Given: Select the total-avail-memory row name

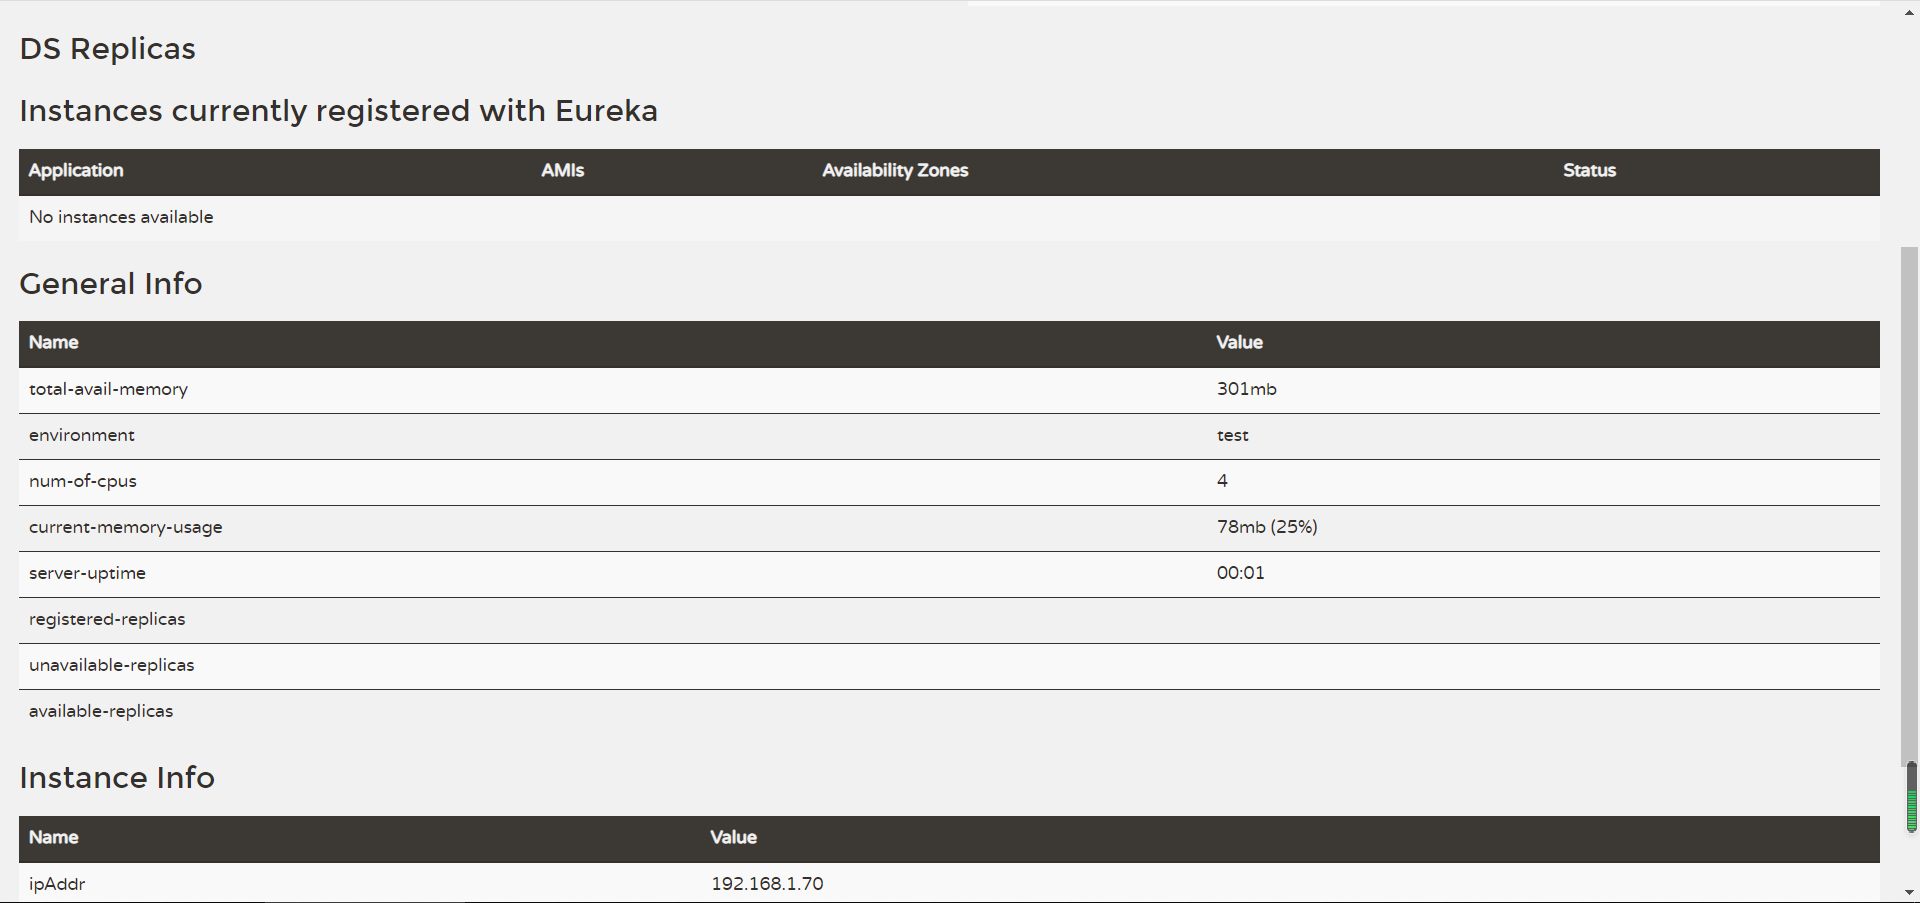Looking at the screenshot, I should pyautogui.click(x=108, y=390).
